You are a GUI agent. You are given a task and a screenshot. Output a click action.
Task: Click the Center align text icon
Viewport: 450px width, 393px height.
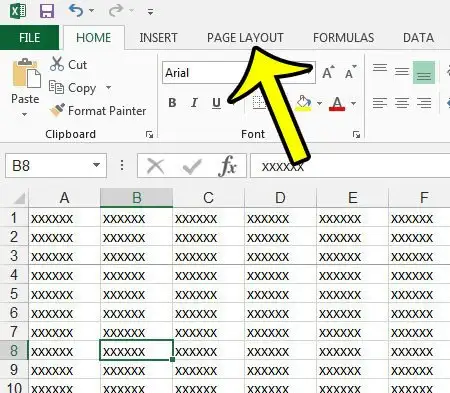pyautogui.click(x=402, y=103)
